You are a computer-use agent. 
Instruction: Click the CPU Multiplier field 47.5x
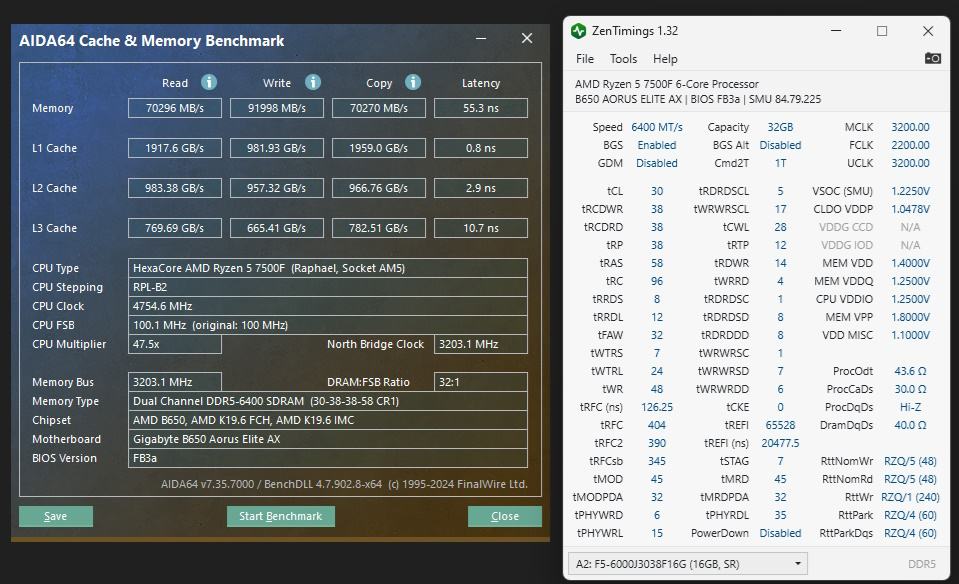[x=175, y=344]
